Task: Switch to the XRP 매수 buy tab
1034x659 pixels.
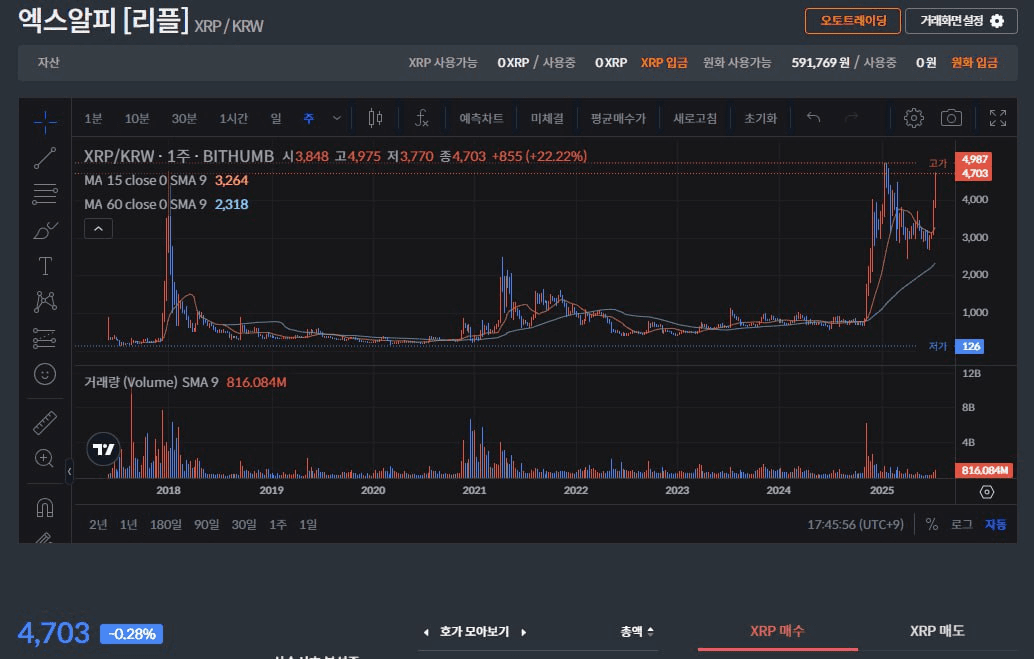Action: 777,631
